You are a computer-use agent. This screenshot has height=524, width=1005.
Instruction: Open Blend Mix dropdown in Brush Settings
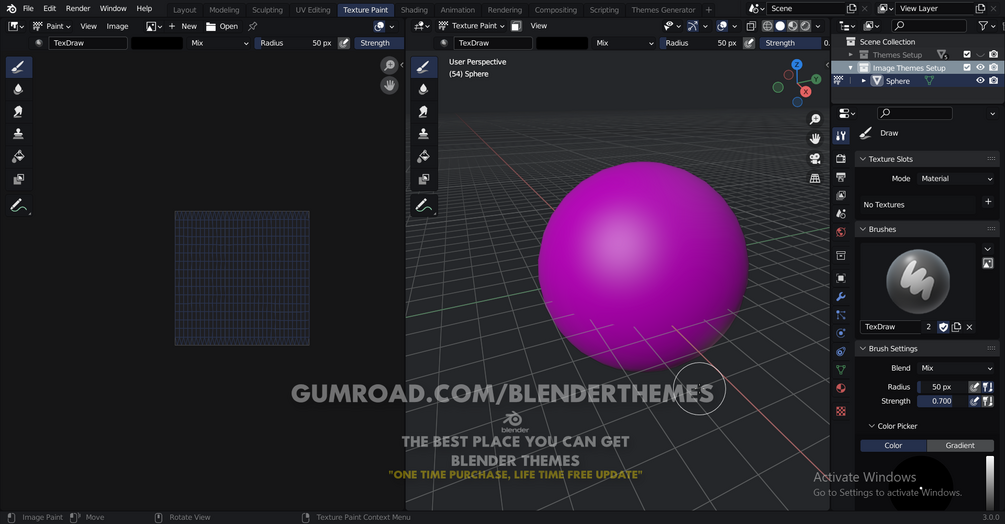956,368
